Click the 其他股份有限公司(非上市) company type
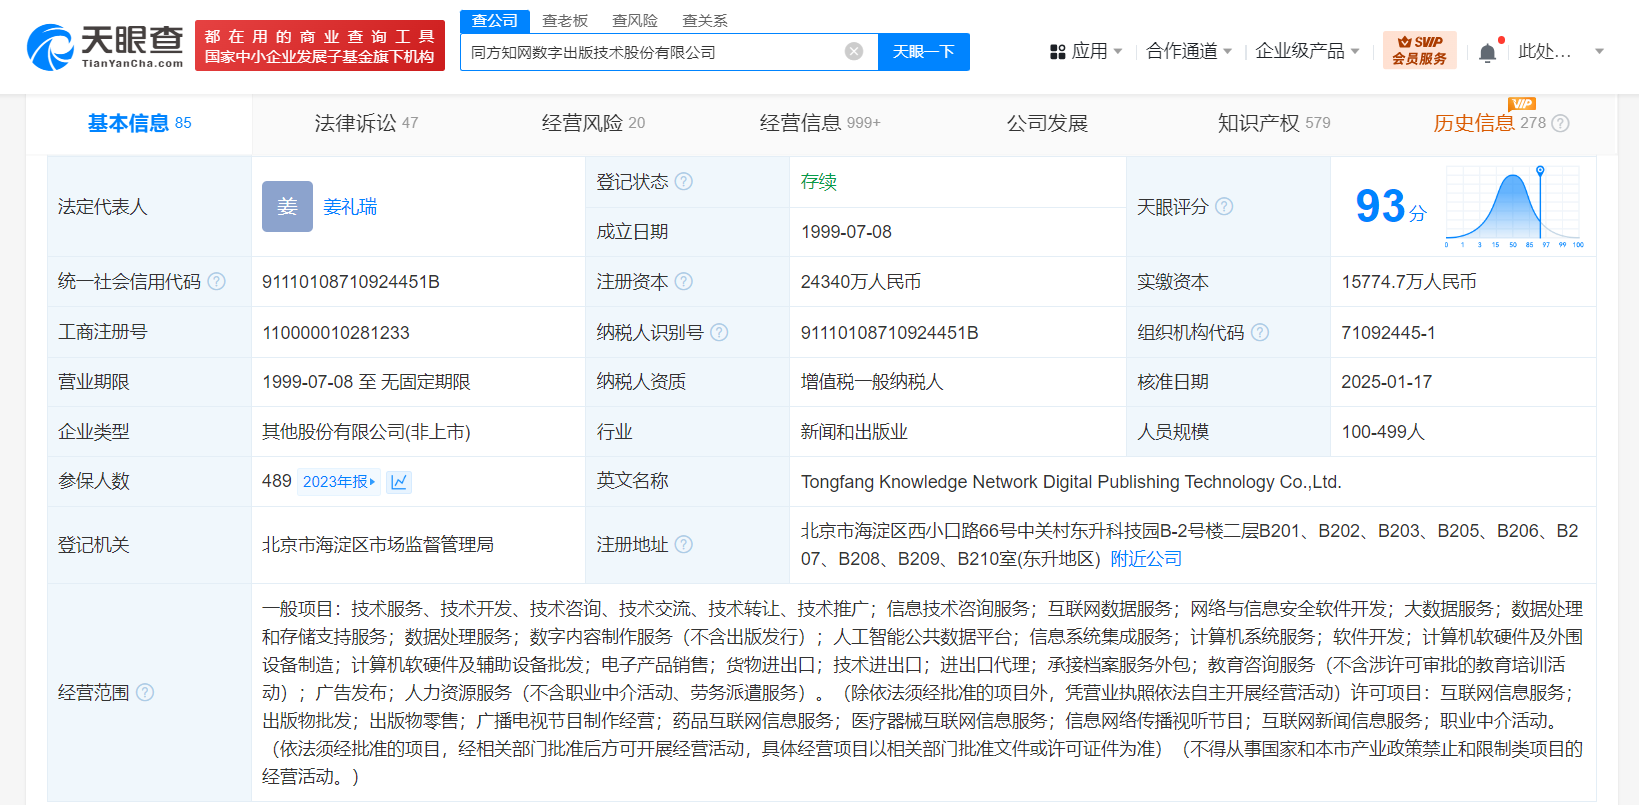Screen dimensions: 1639x805 point(366,432)
